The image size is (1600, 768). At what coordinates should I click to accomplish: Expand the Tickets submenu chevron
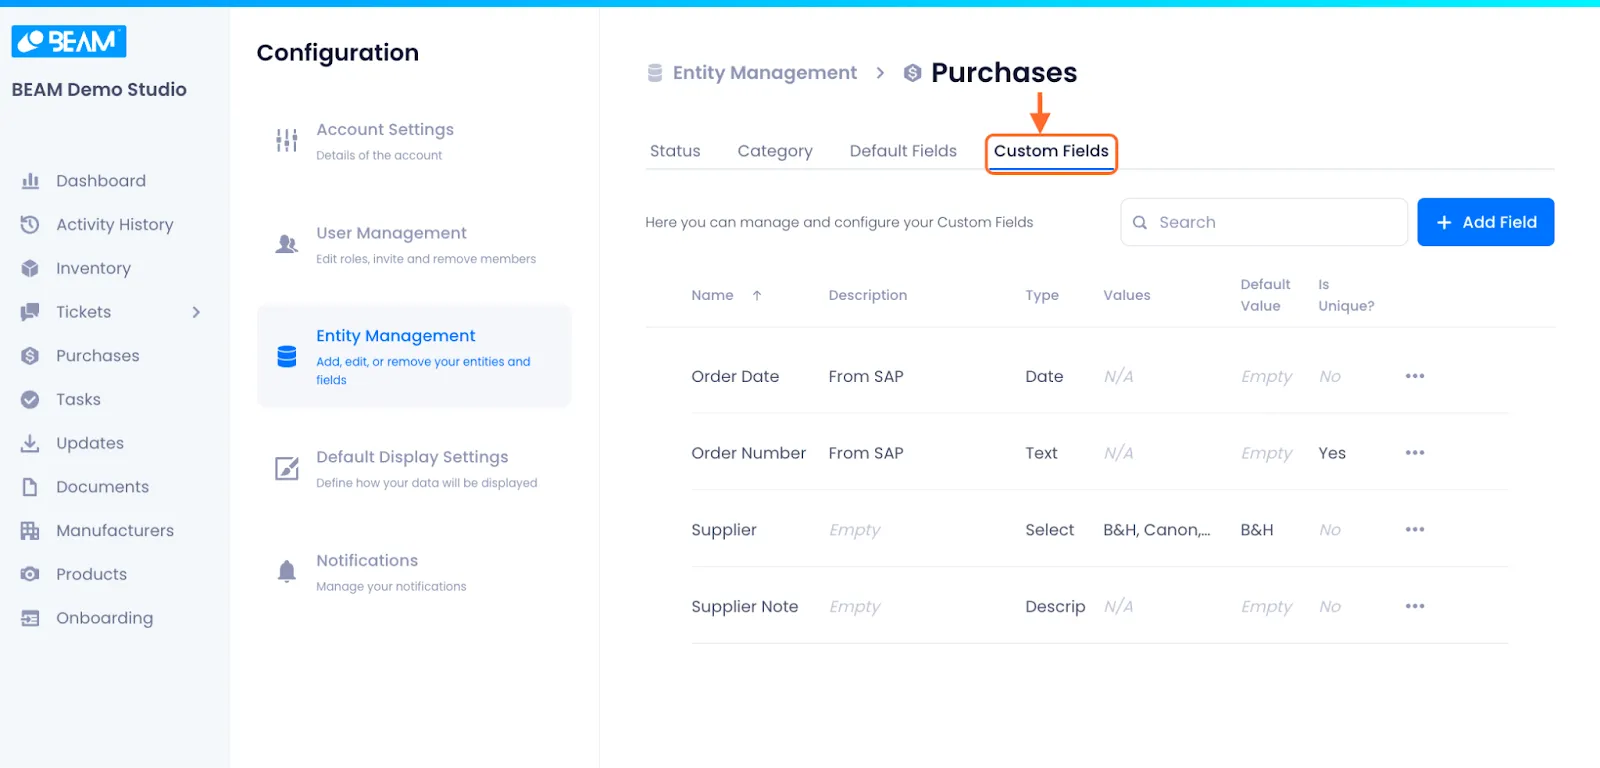pos(196,312)
